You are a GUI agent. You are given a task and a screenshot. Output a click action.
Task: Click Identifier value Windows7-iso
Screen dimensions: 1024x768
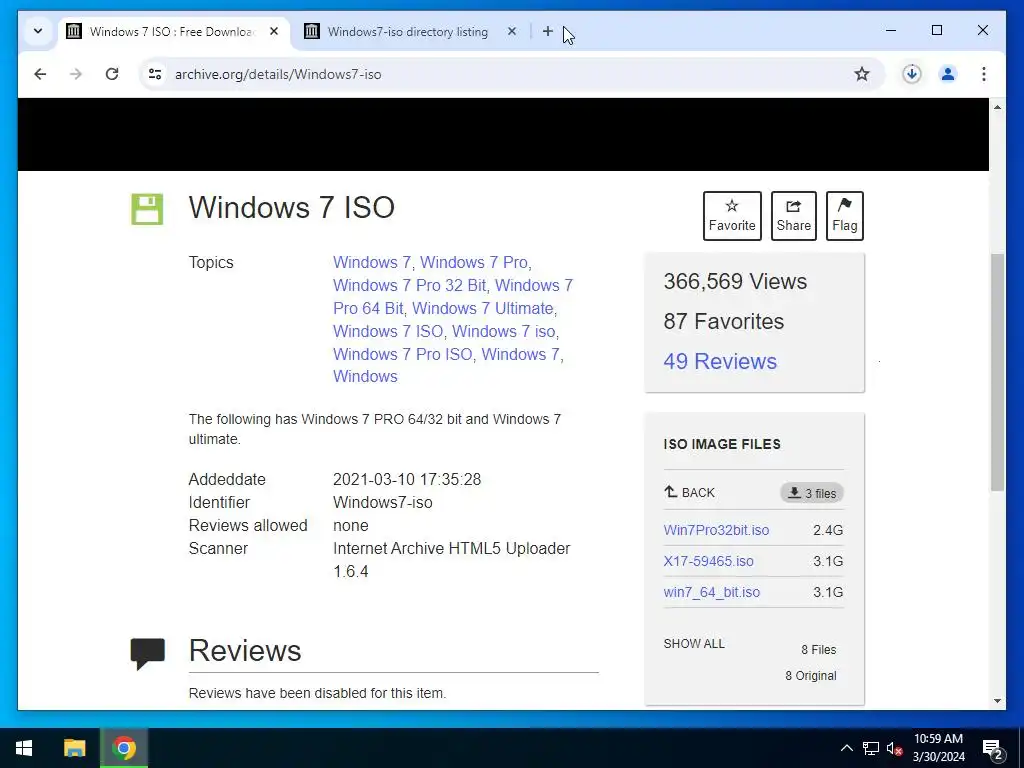click(x=383, y=502)
